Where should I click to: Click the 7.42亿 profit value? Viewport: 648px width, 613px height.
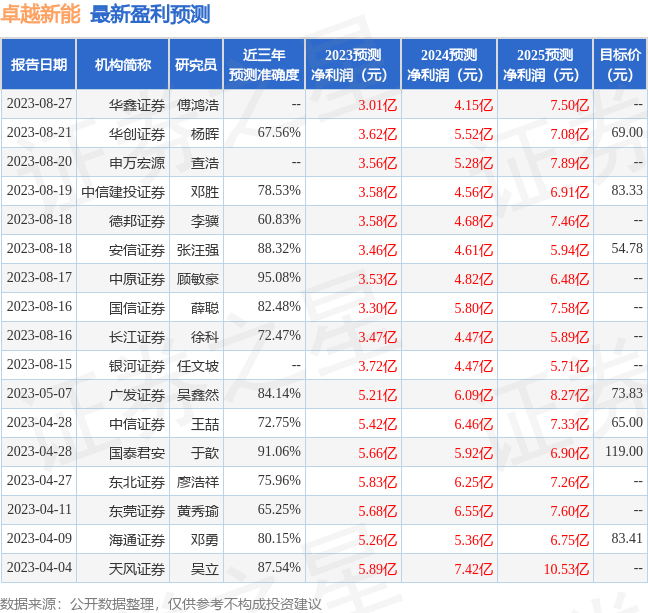[x=474, y=569]
